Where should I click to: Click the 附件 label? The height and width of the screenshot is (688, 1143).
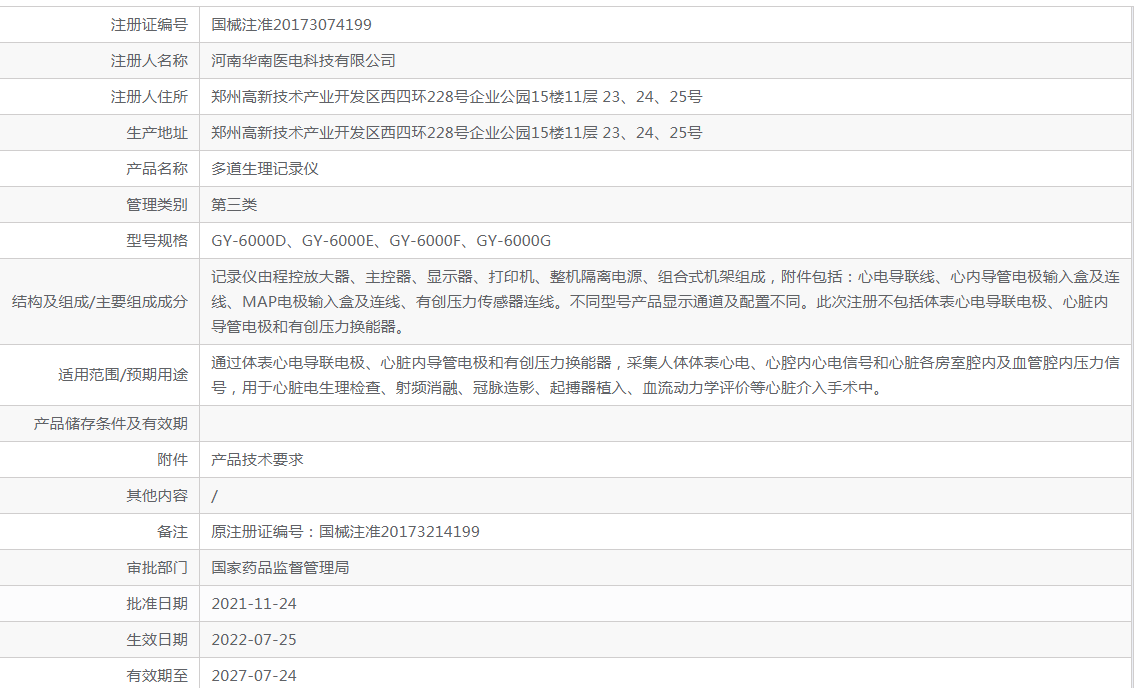click(172, 460)
